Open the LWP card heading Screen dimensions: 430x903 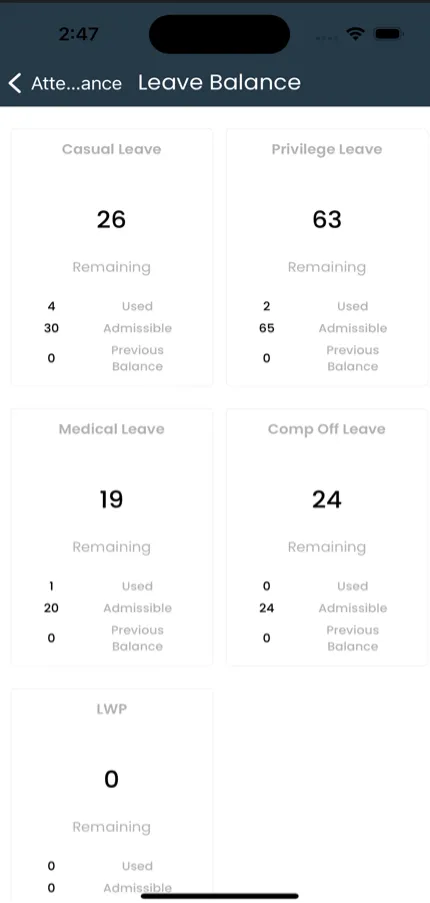click(112, 709)
